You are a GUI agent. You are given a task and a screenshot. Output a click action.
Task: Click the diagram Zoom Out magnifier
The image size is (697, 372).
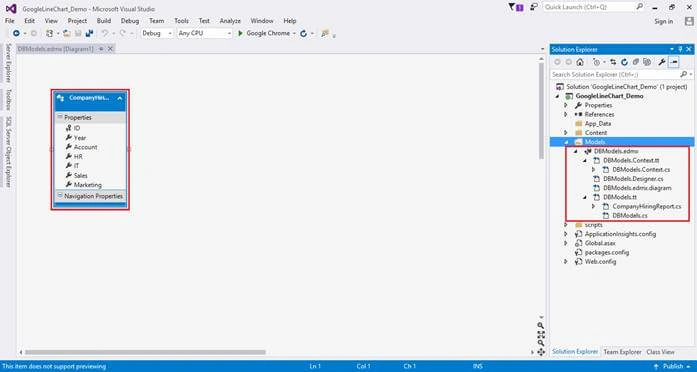coord(541,343)
